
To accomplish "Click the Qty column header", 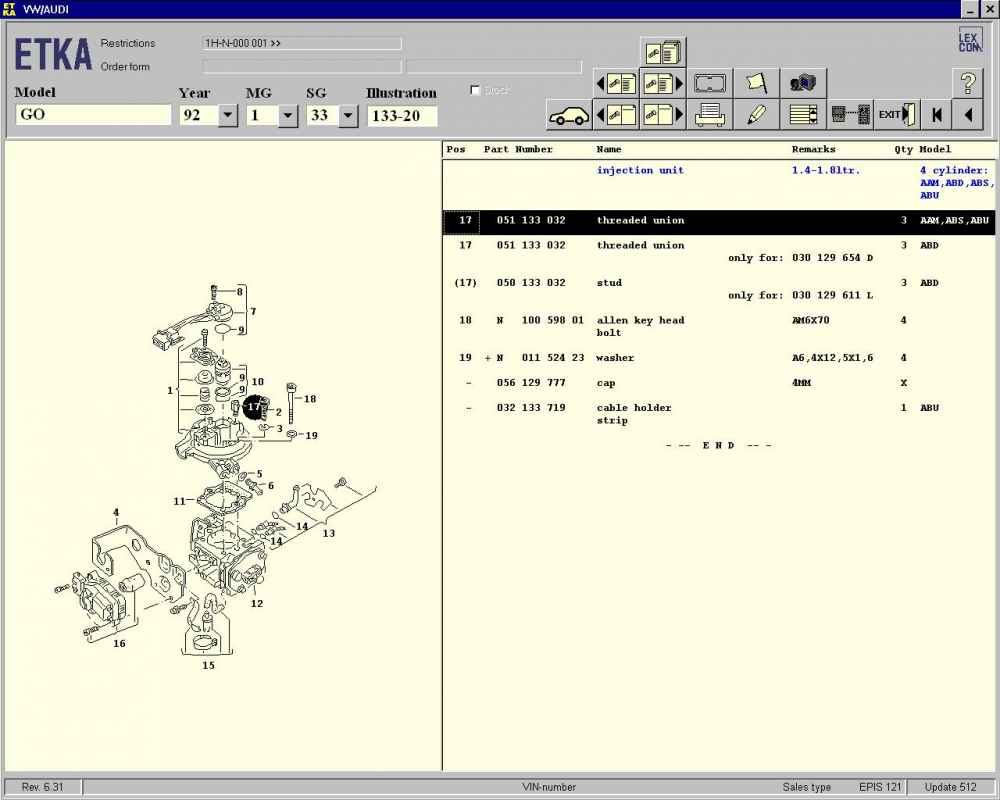I will tap(903, 149).
